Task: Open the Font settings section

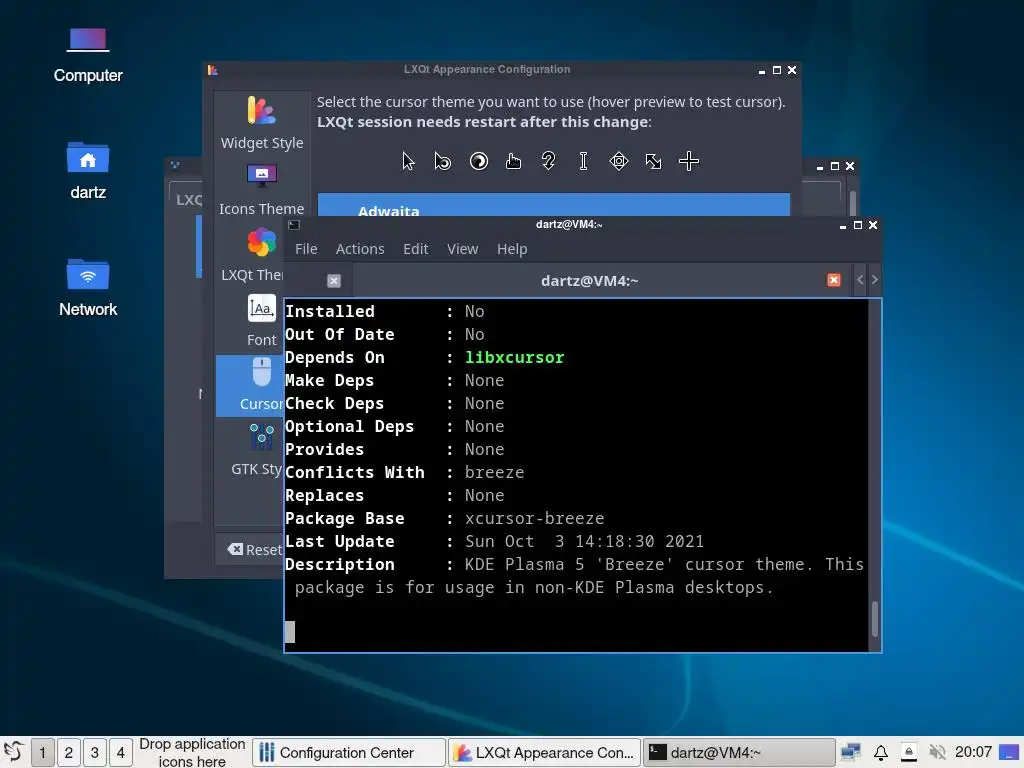Action: pos(261,320)
